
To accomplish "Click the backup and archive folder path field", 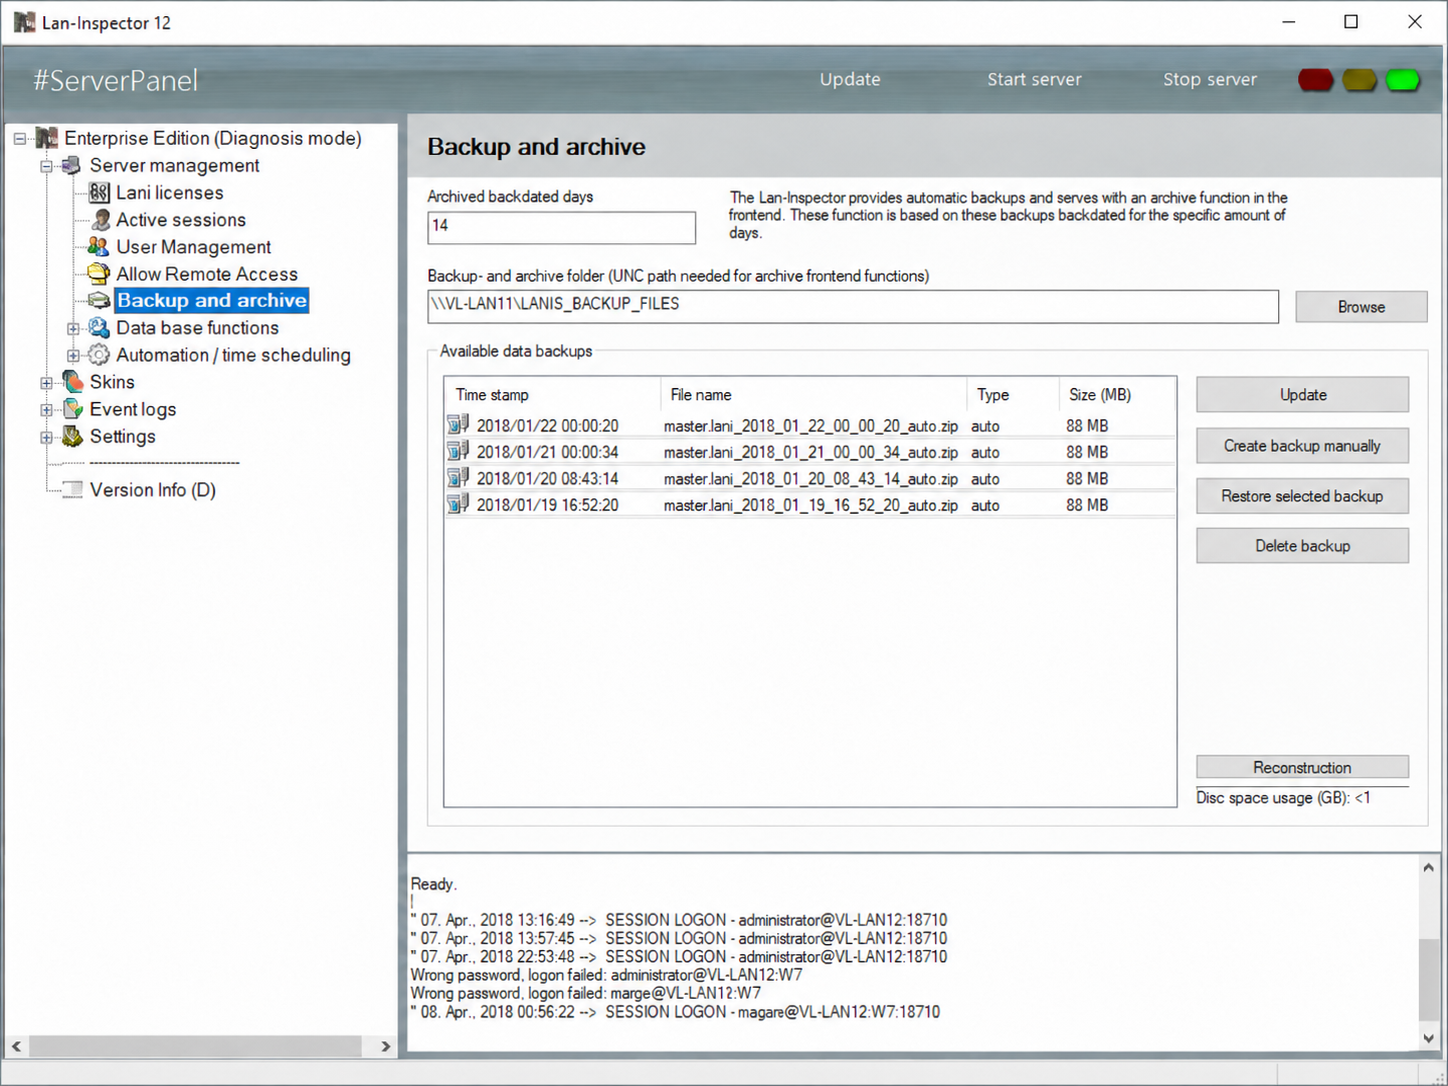I will 853,306.
